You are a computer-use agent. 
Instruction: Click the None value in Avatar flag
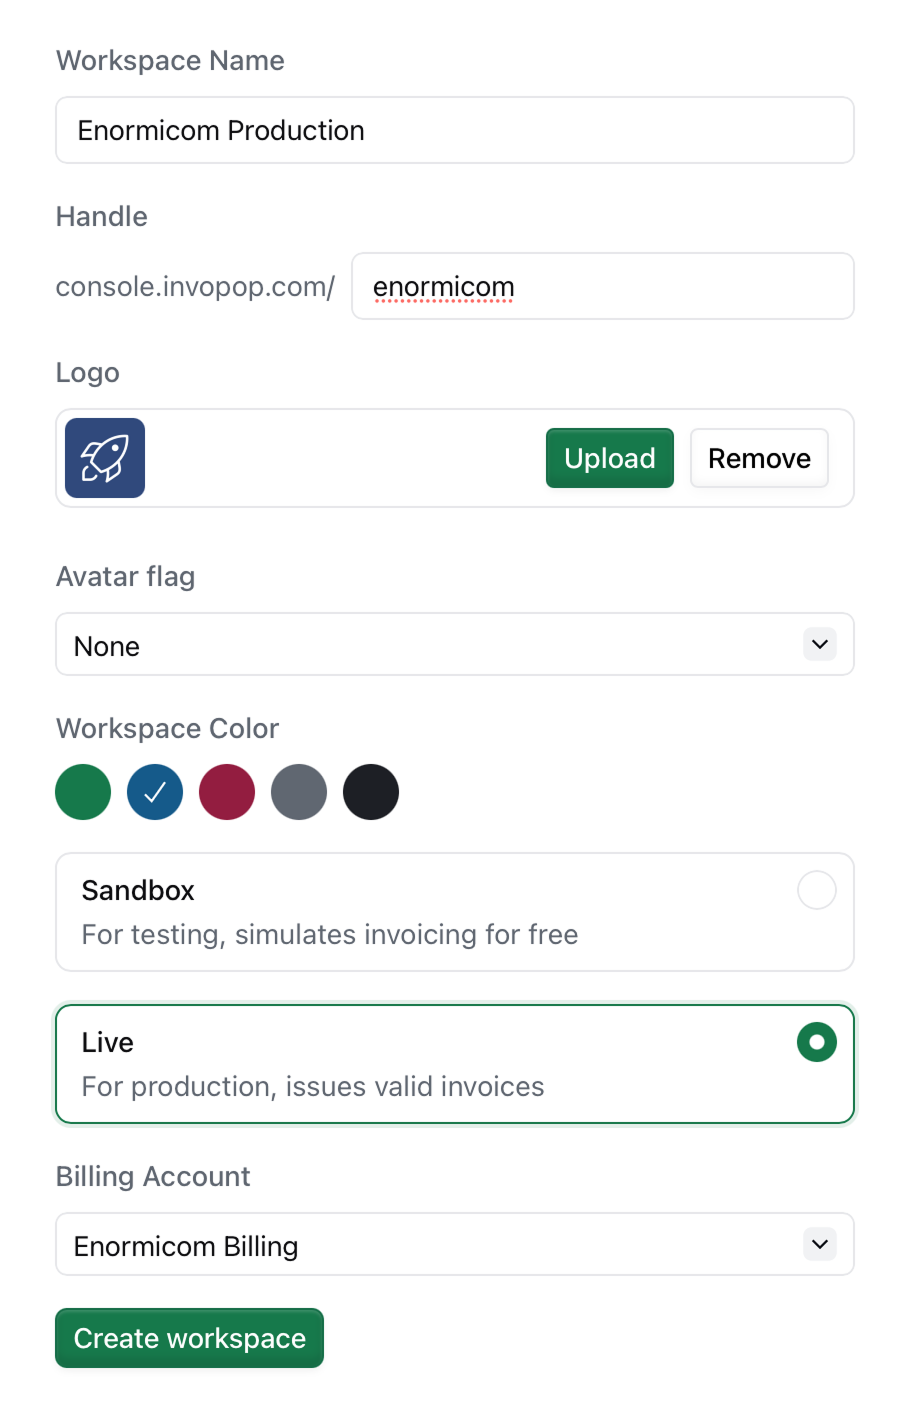pos(107,647)
